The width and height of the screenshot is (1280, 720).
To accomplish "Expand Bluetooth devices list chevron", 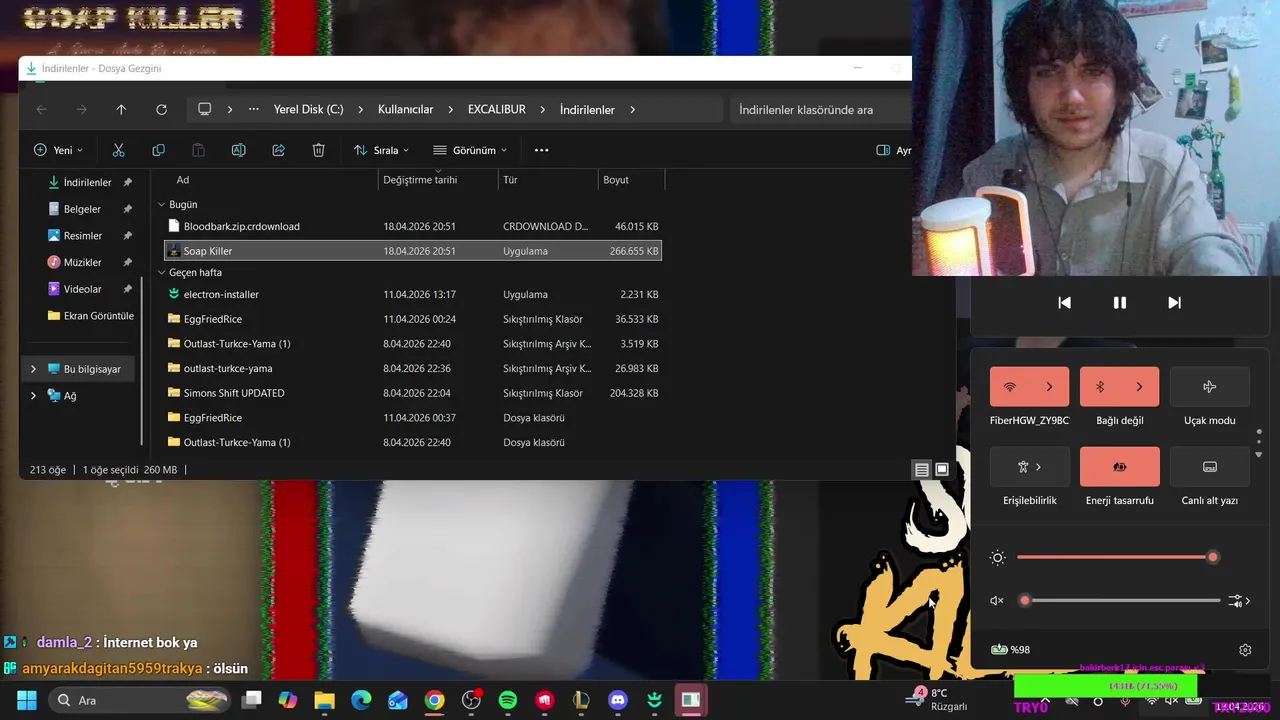I will (1140, 387).
